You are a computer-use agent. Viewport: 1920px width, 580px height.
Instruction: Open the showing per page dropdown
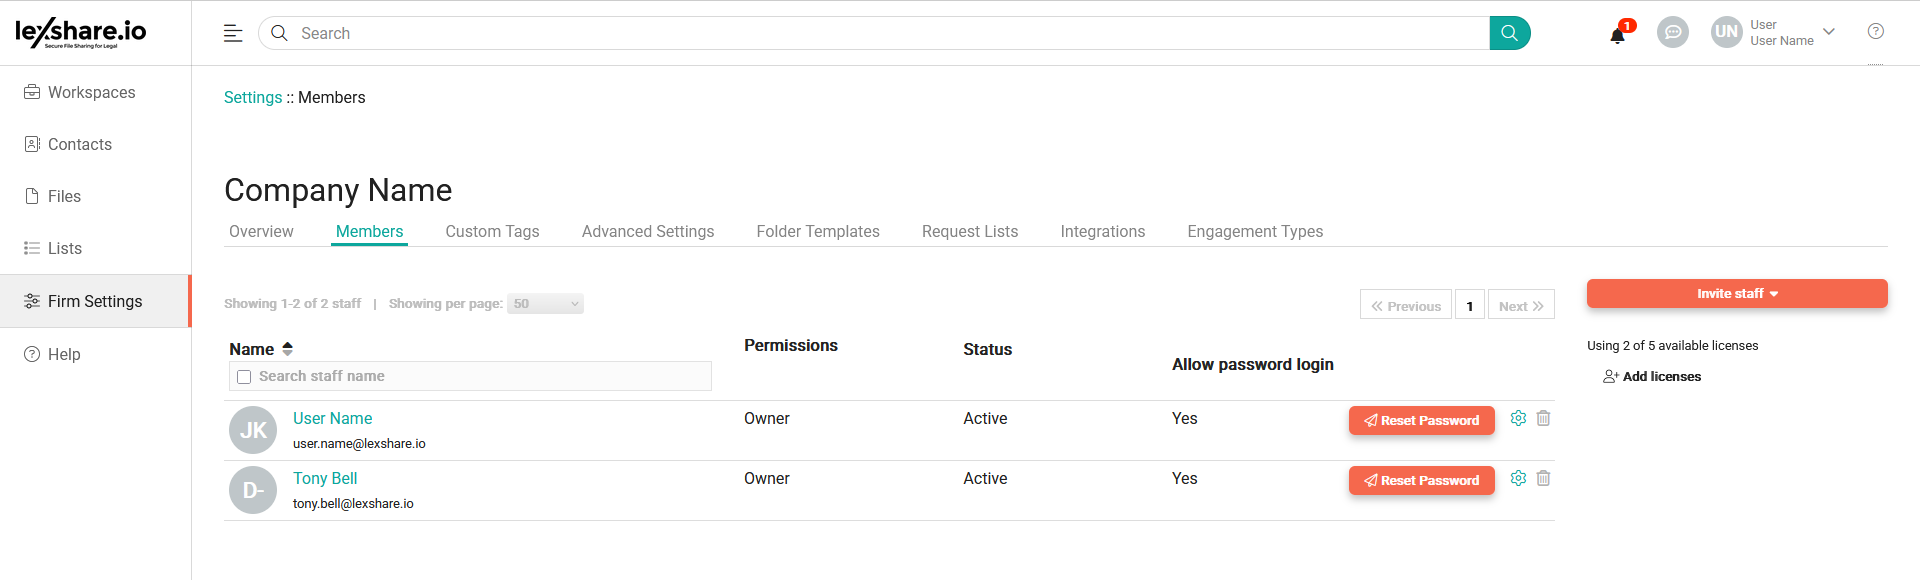pyautogui.click(x=545, y=304)
